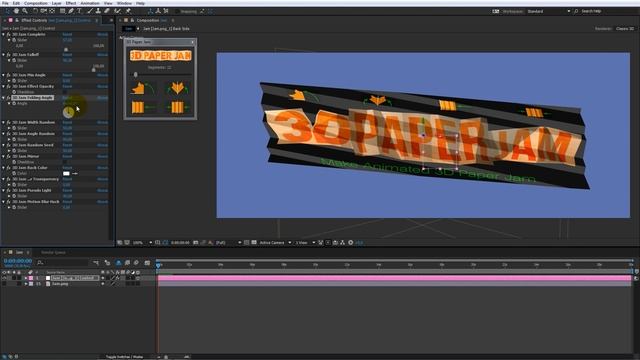The image size is (640, 360).
Task: Select the Eraser tool
Action: (x=107, y=11)
